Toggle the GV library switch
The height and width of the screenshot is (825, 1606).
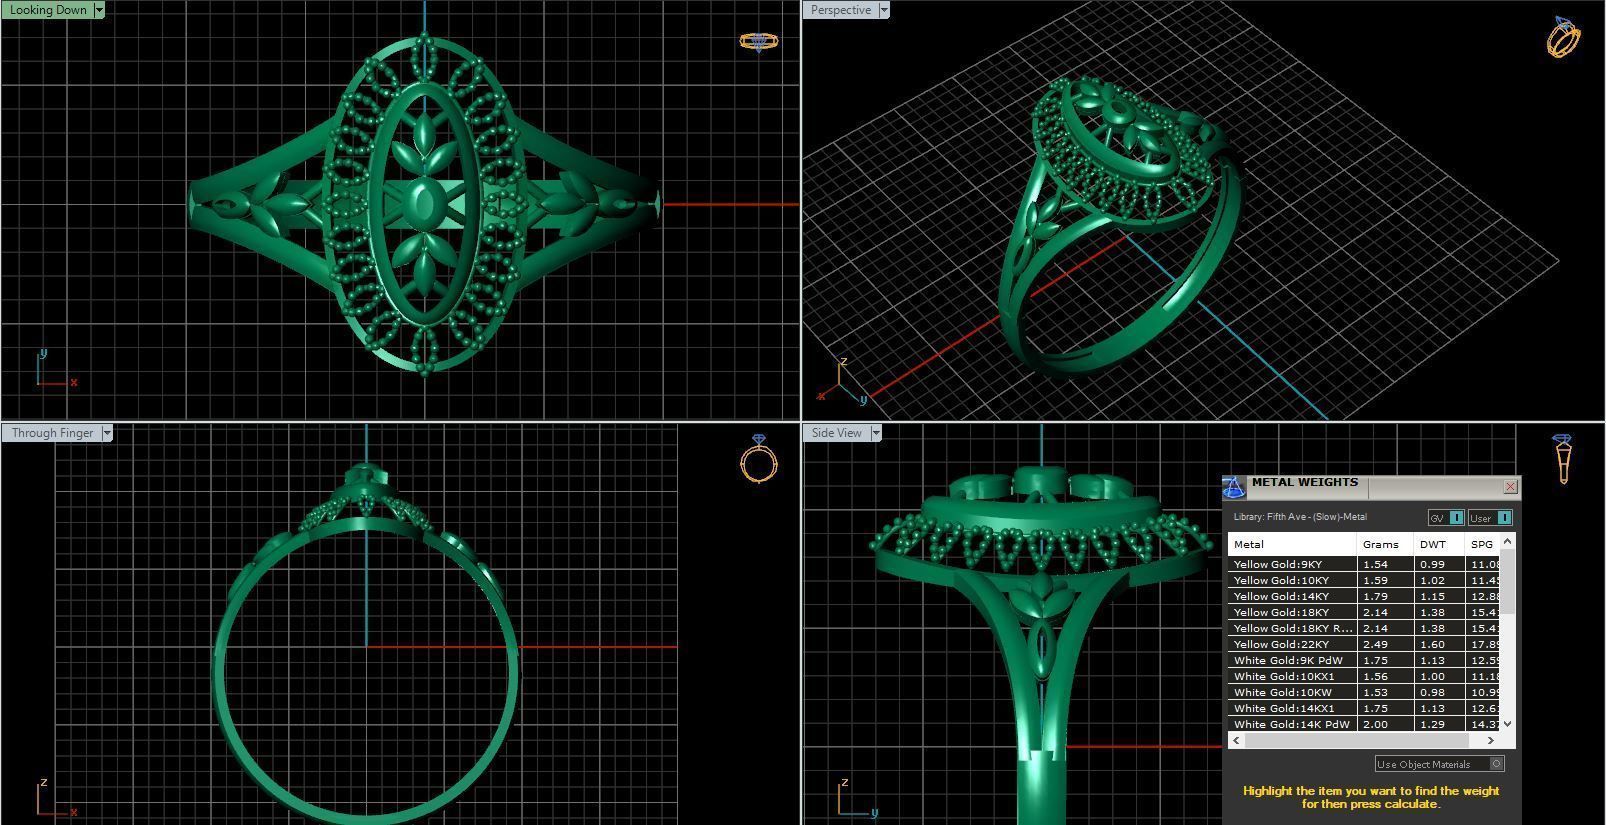1446,517
